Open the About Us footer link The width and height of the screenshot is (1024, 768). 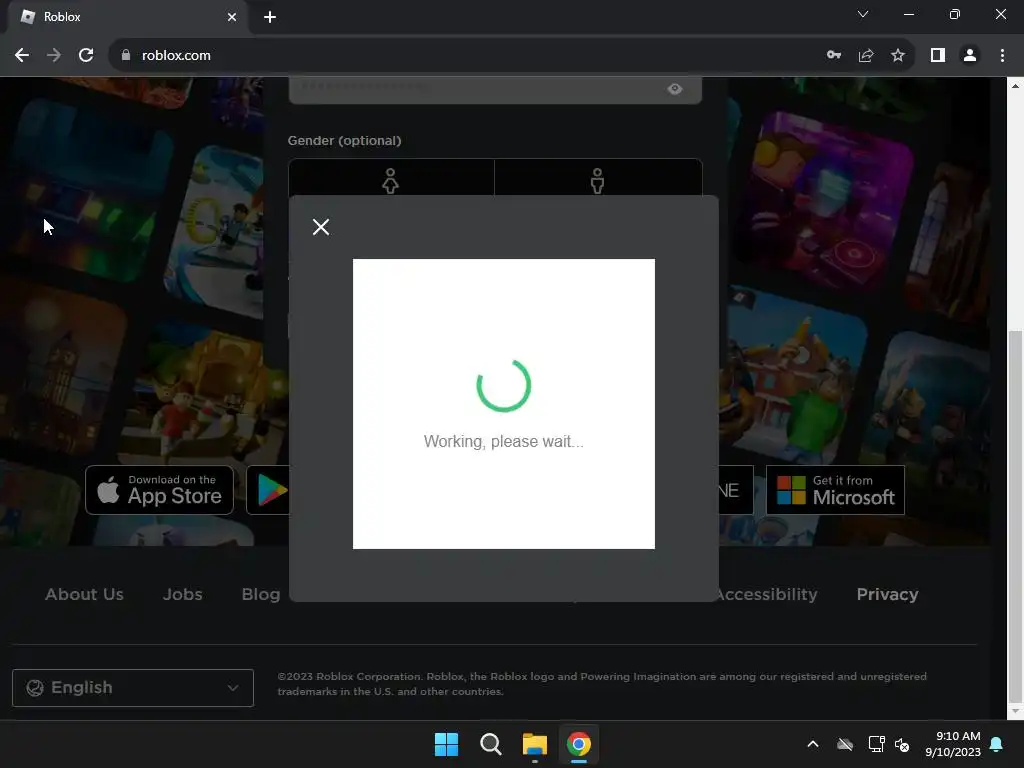[84, 594]
